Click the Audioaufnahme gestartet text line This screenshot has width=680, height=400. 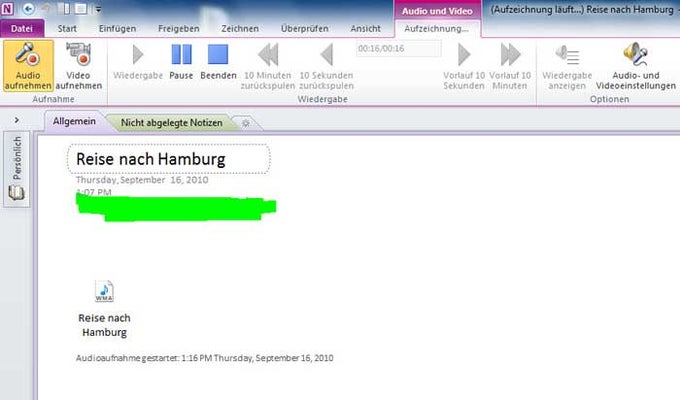pyautogui.click(x=205, y=358)
